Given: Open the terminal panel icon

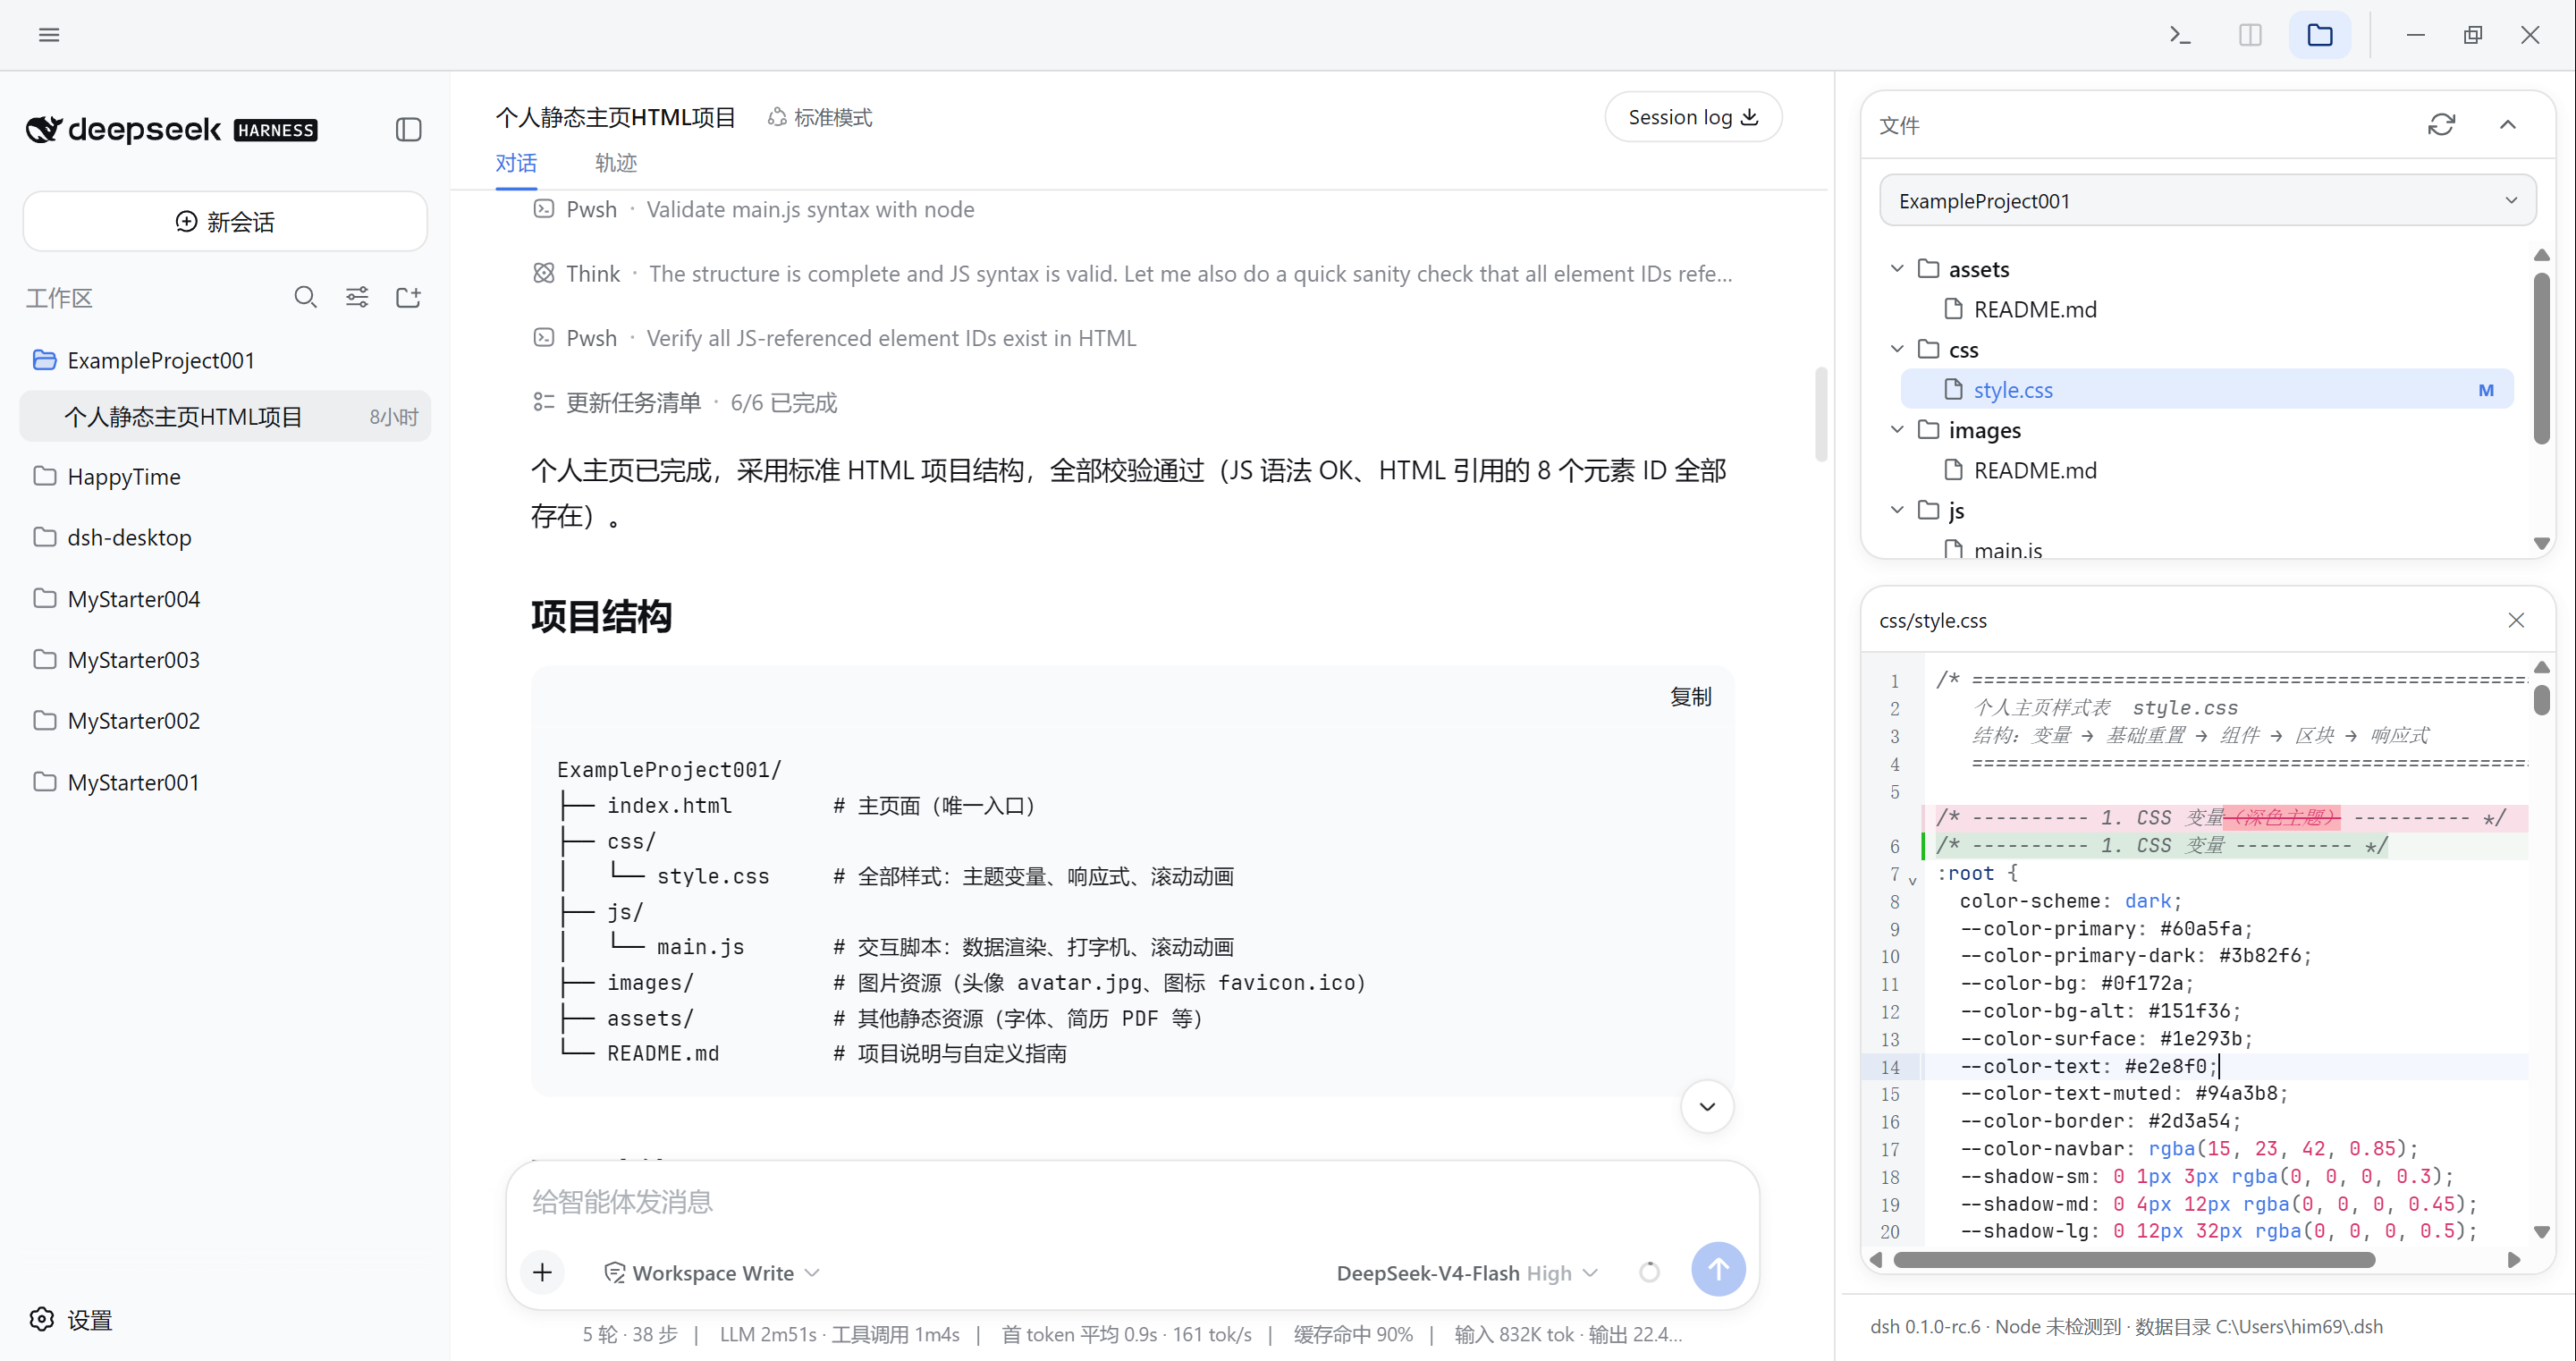Looking at the screenshot, I should (x=2180, y=35).
